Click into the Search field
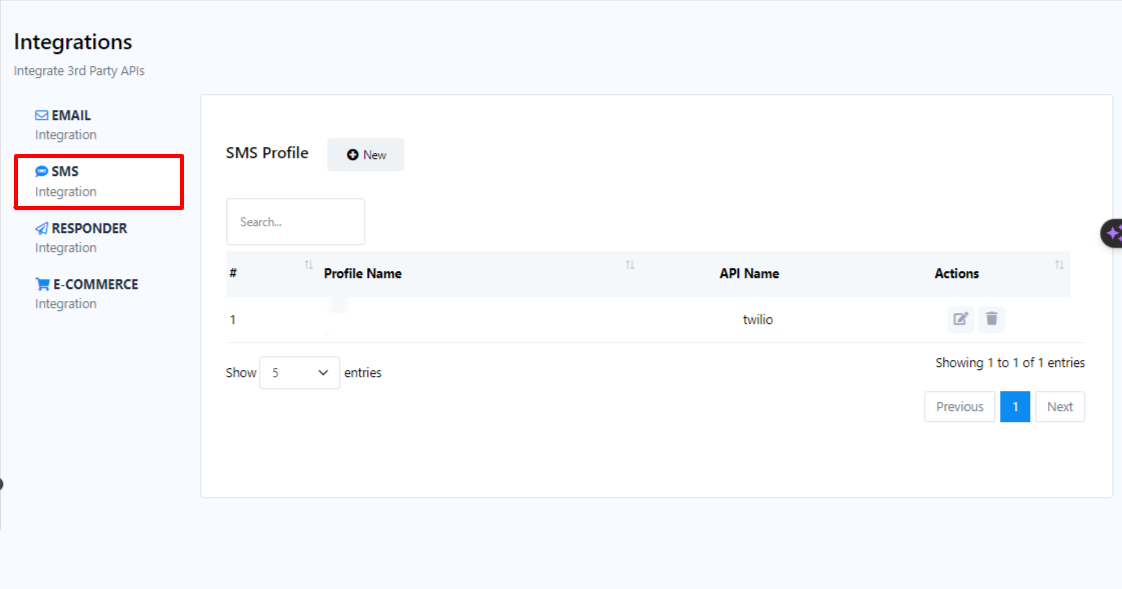The height and width of the screenshot is (589, 1122). 295,222
